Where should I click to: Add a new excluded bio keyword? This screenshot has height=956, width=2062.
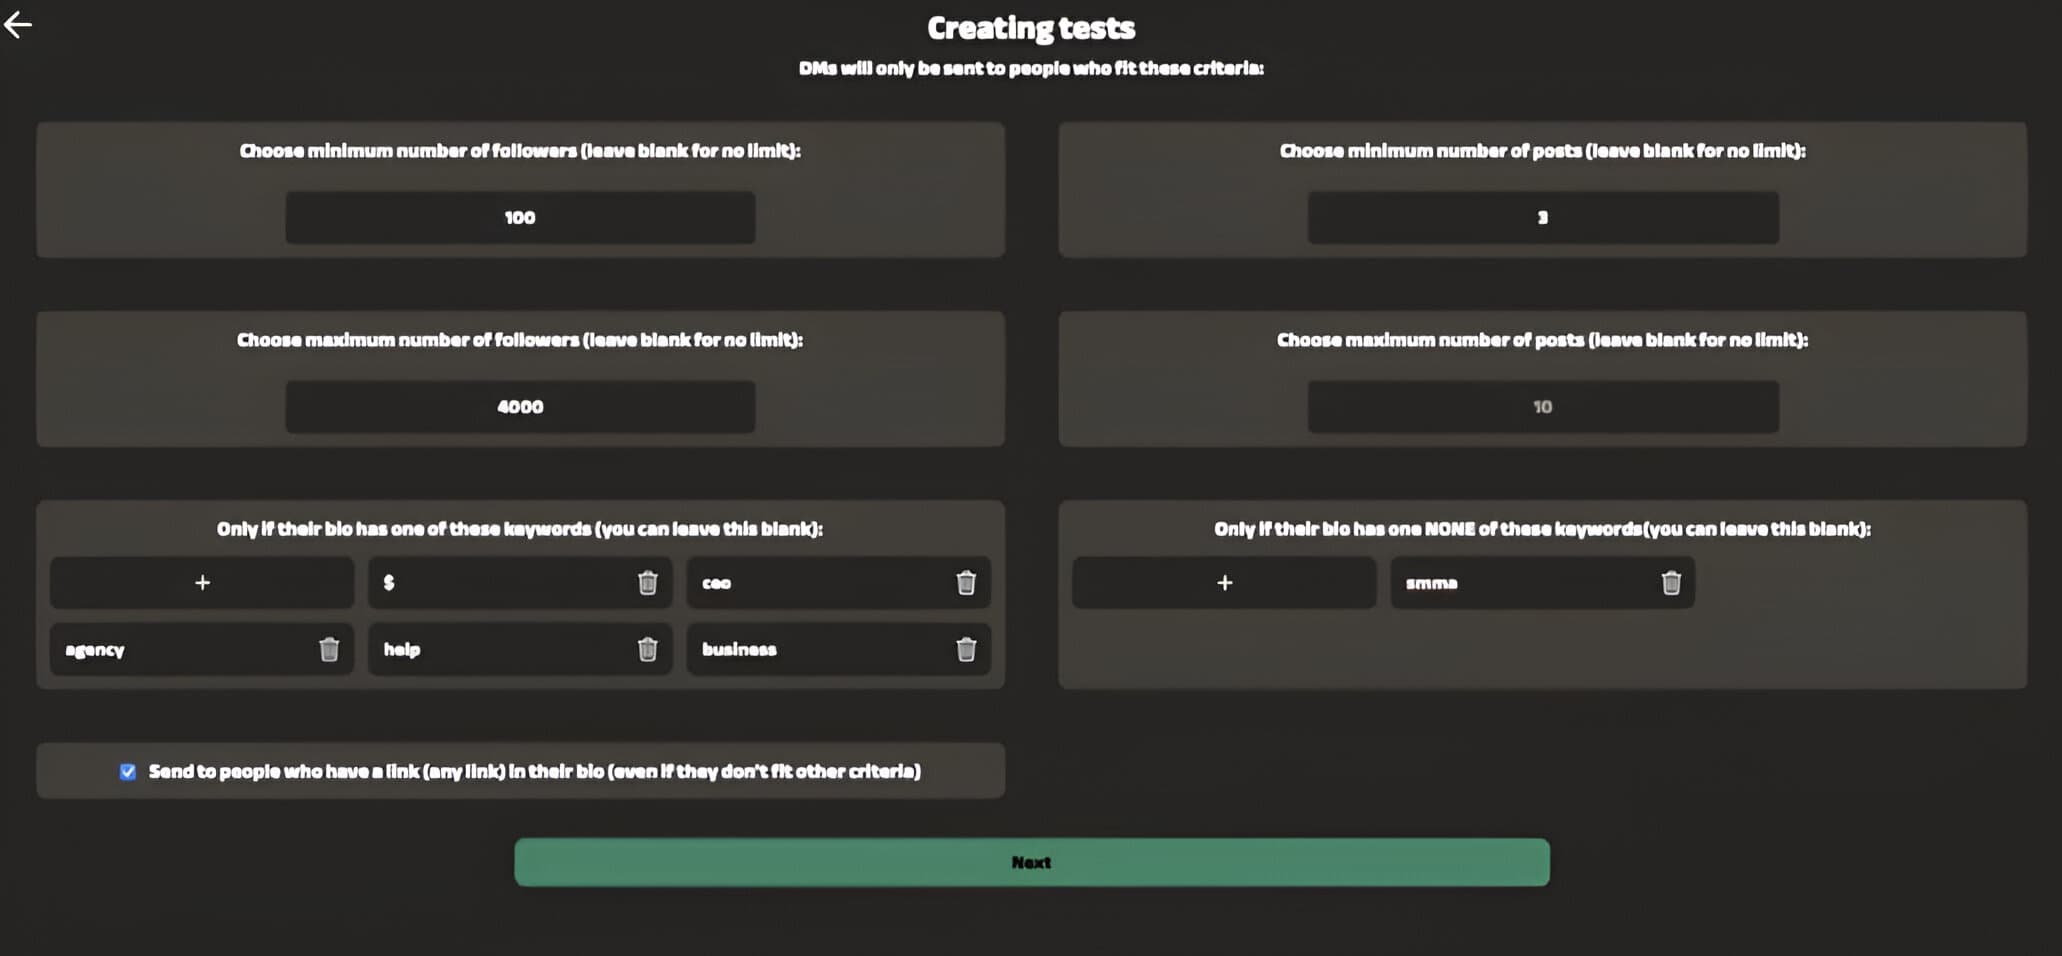pyautogui.click(x=1224, y=583)
